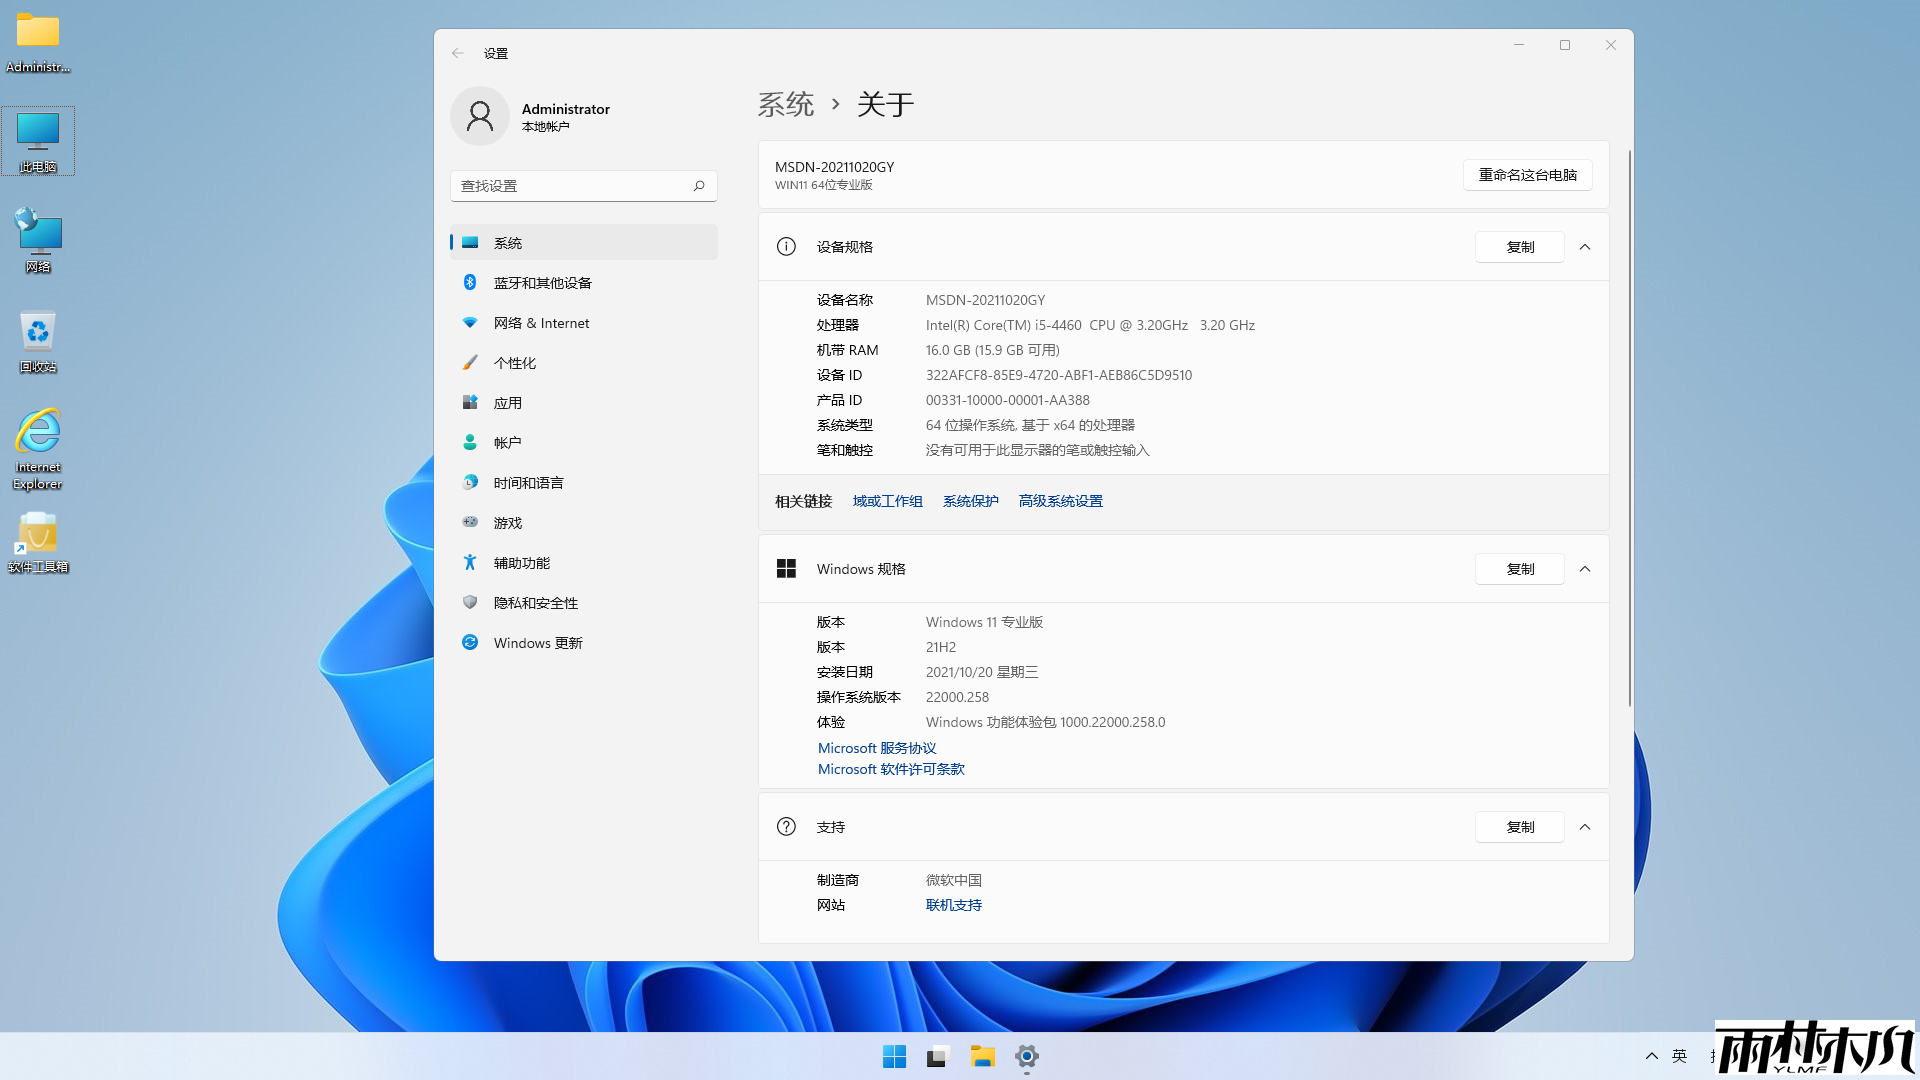Open the 高级系统设置 link
This screenshot has height=1080, width=1920.
1060,500
